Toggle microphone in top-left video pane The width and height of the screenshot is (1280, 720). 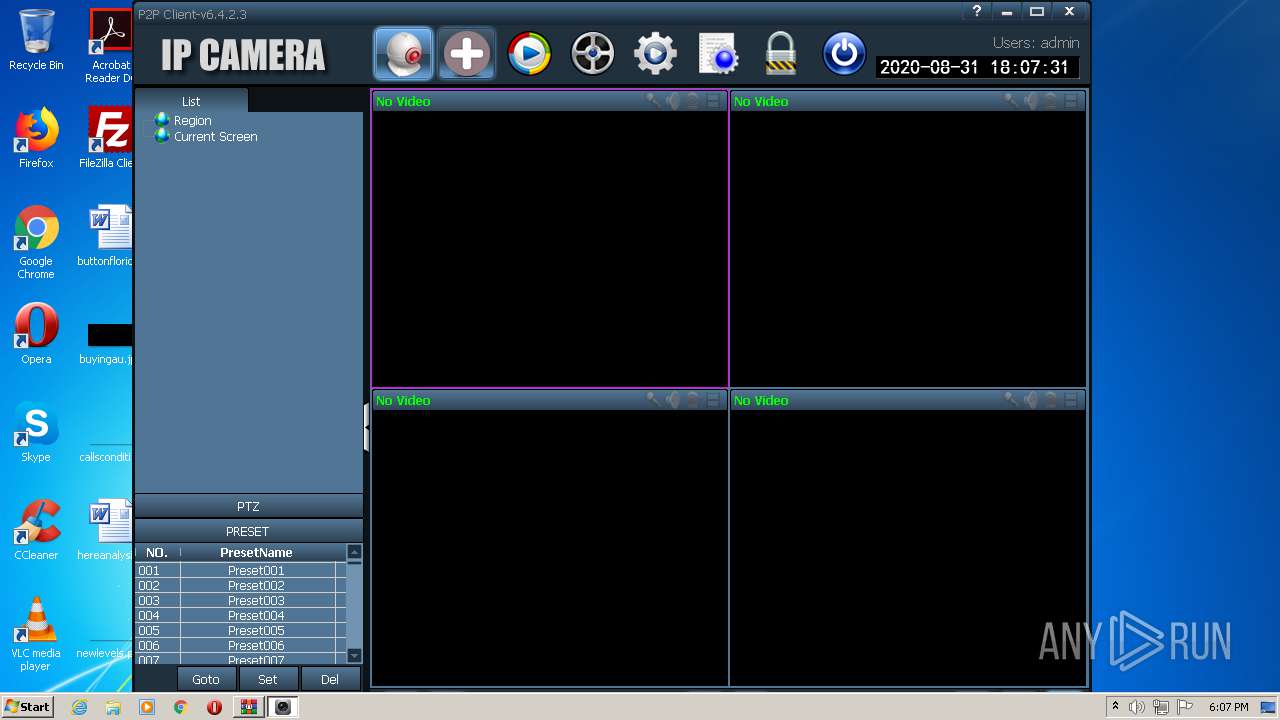coord(653,101)
